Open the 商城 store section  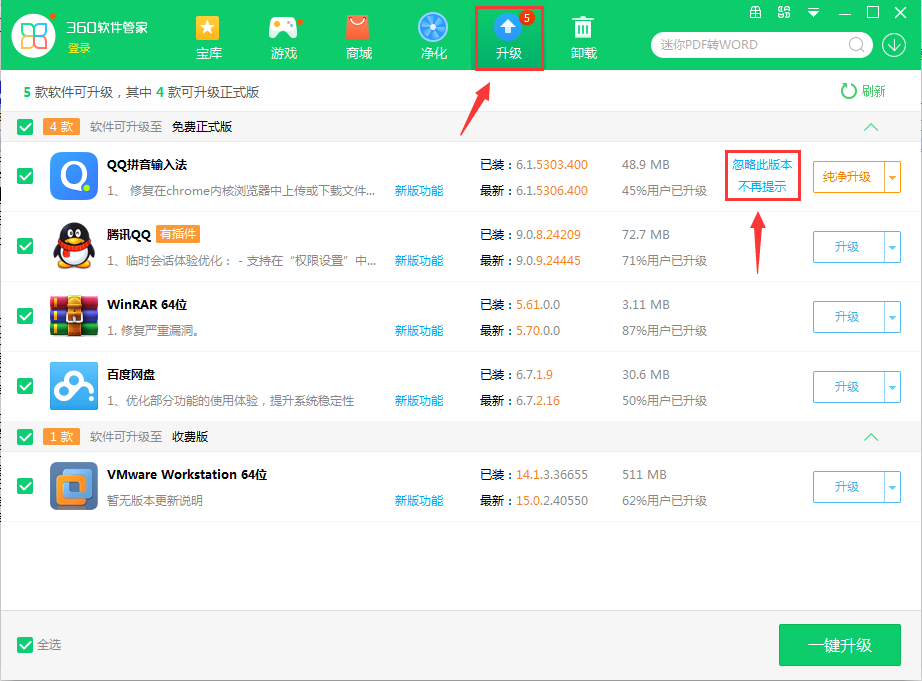pyautogui.click(x=359, y=38)
